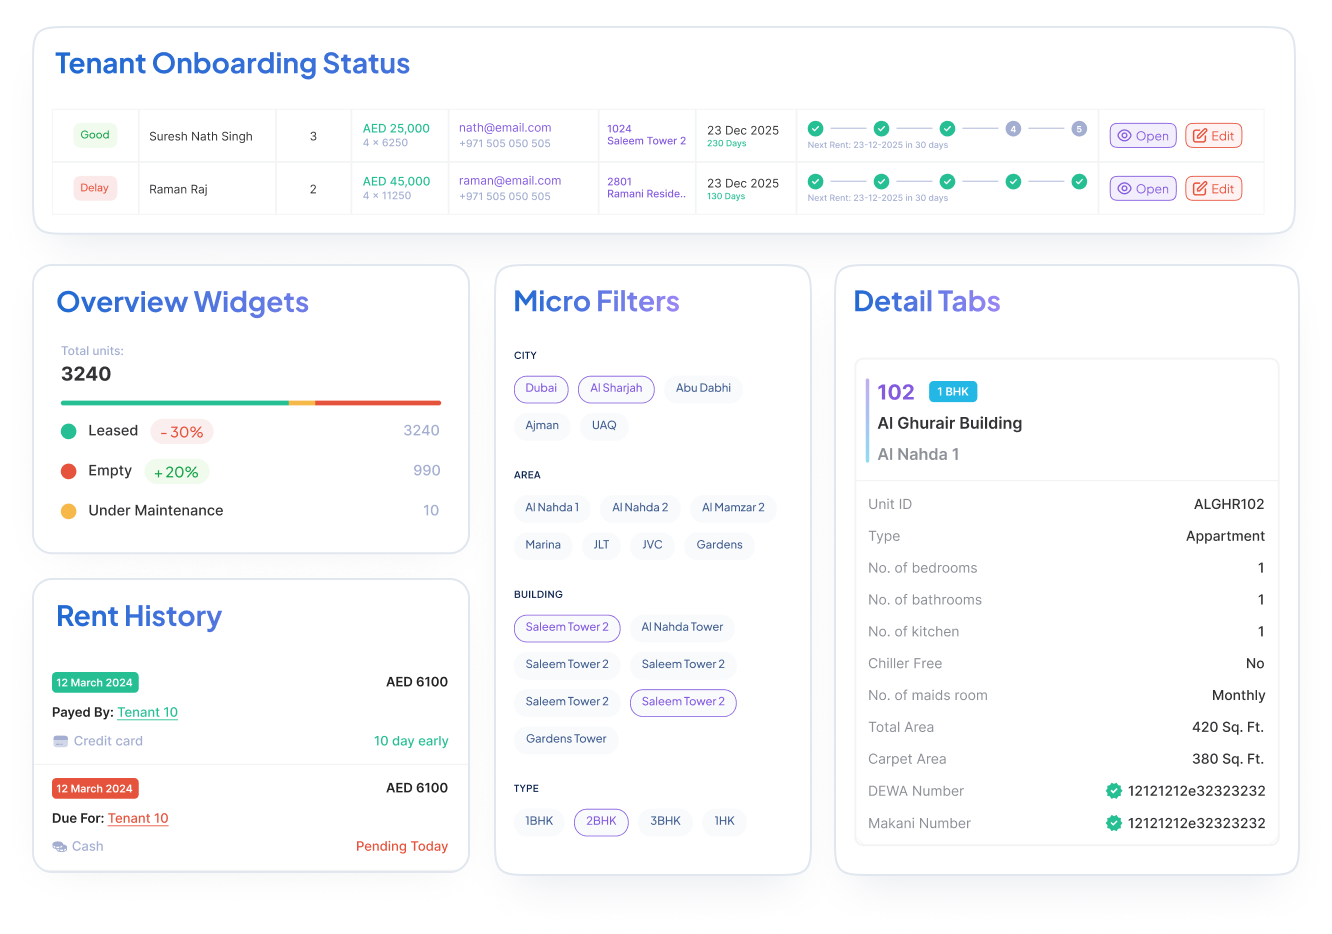Click the 1 BHK badge beside unit 102
This screenshot has height=934, width=1332.
tap(952, 392)
